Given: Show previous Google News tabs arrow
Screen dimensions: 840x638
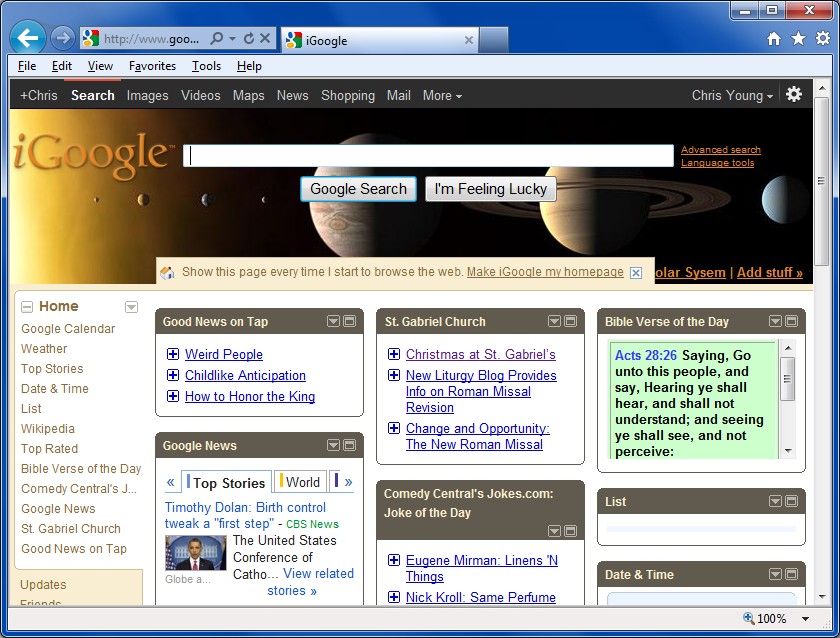Looking at the screenshot, I should pos(170,482).
